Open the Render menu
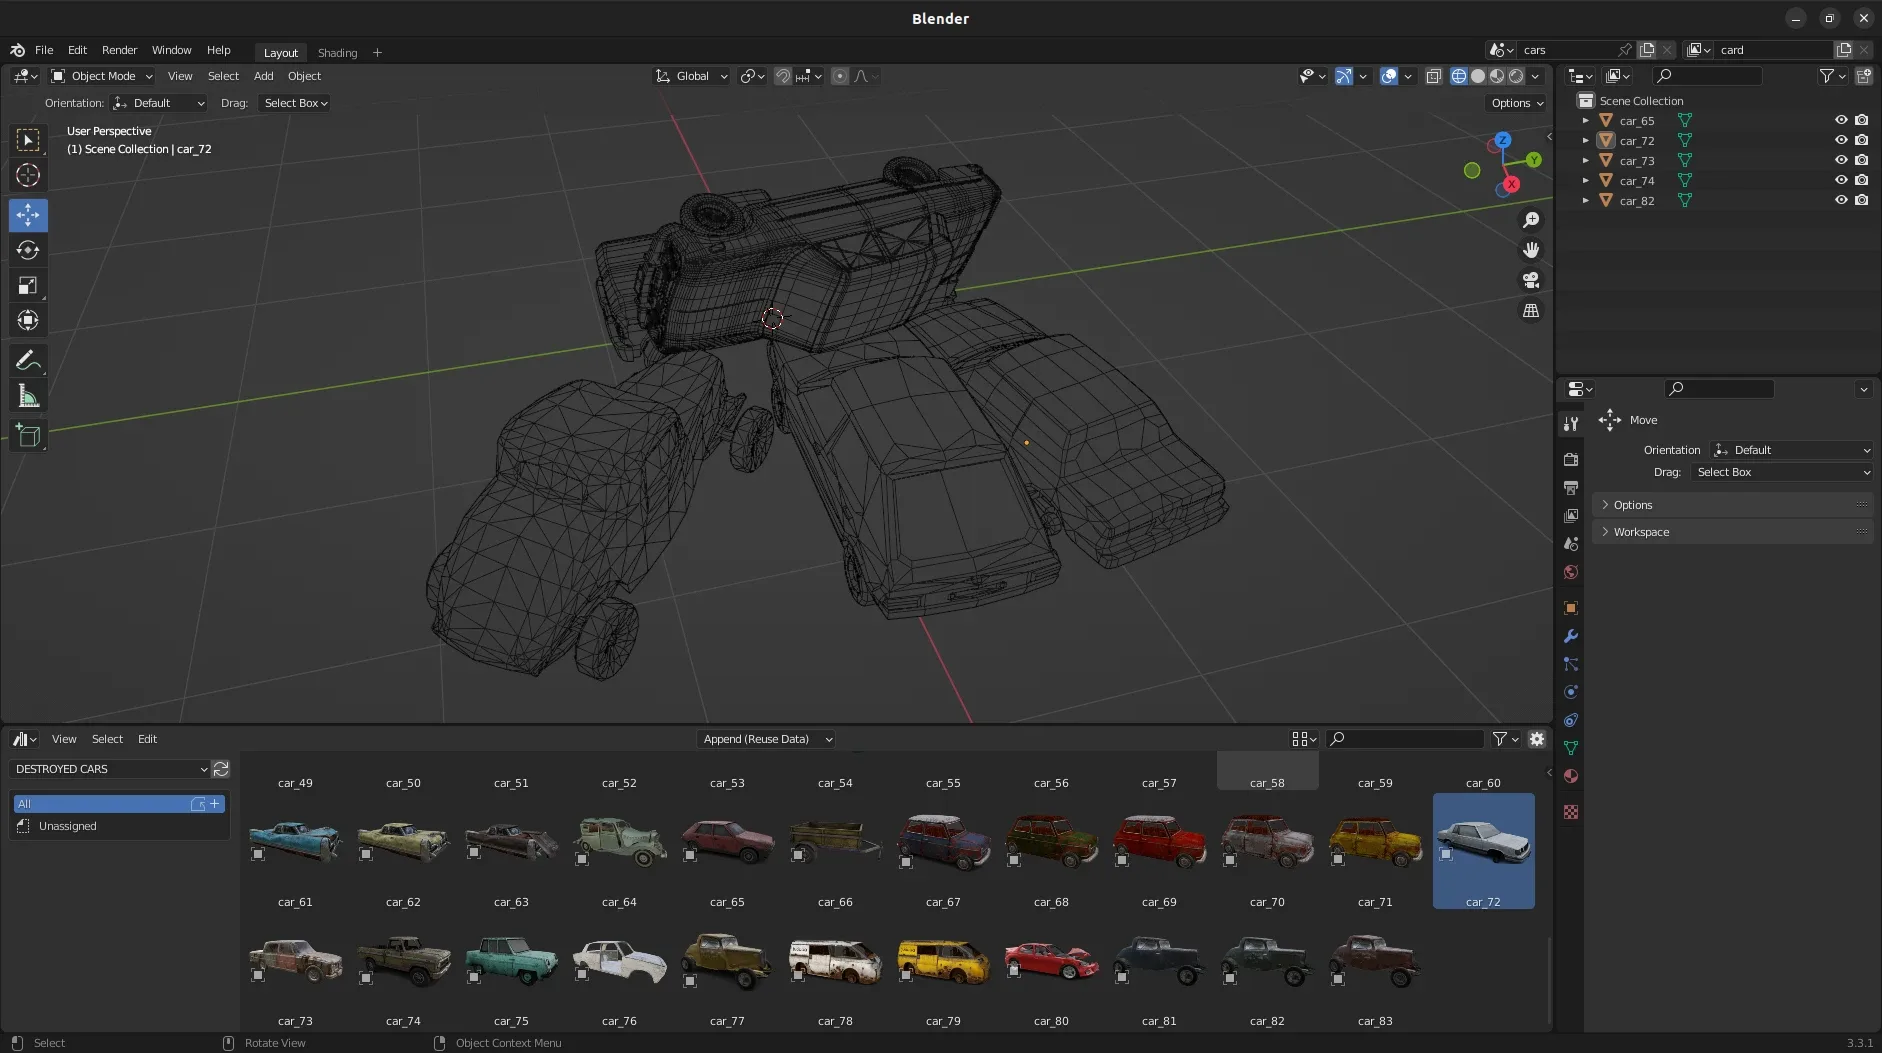The width and height of the screenshot is (1882, 1053). coord(119,50)
